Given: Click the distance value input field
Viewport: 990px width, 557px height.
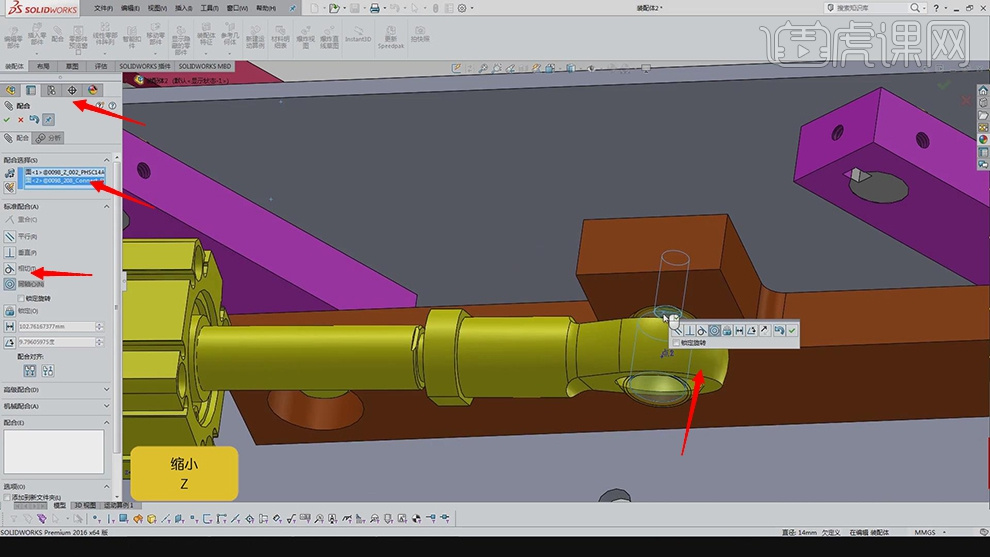Looking at the screenshot, I should point(58,326).
